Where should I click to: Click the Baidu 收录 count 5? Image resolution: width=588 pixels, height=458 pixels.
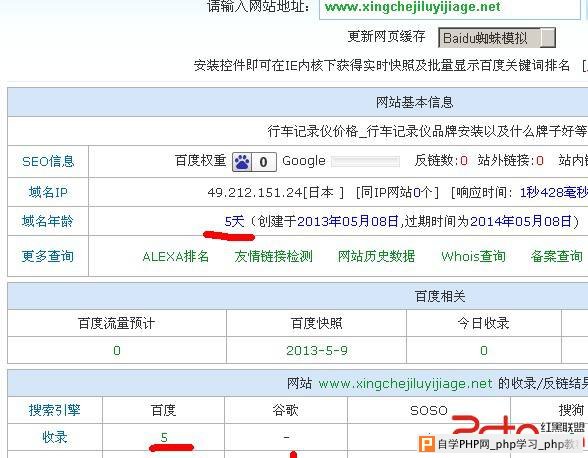tap(164, 437)
